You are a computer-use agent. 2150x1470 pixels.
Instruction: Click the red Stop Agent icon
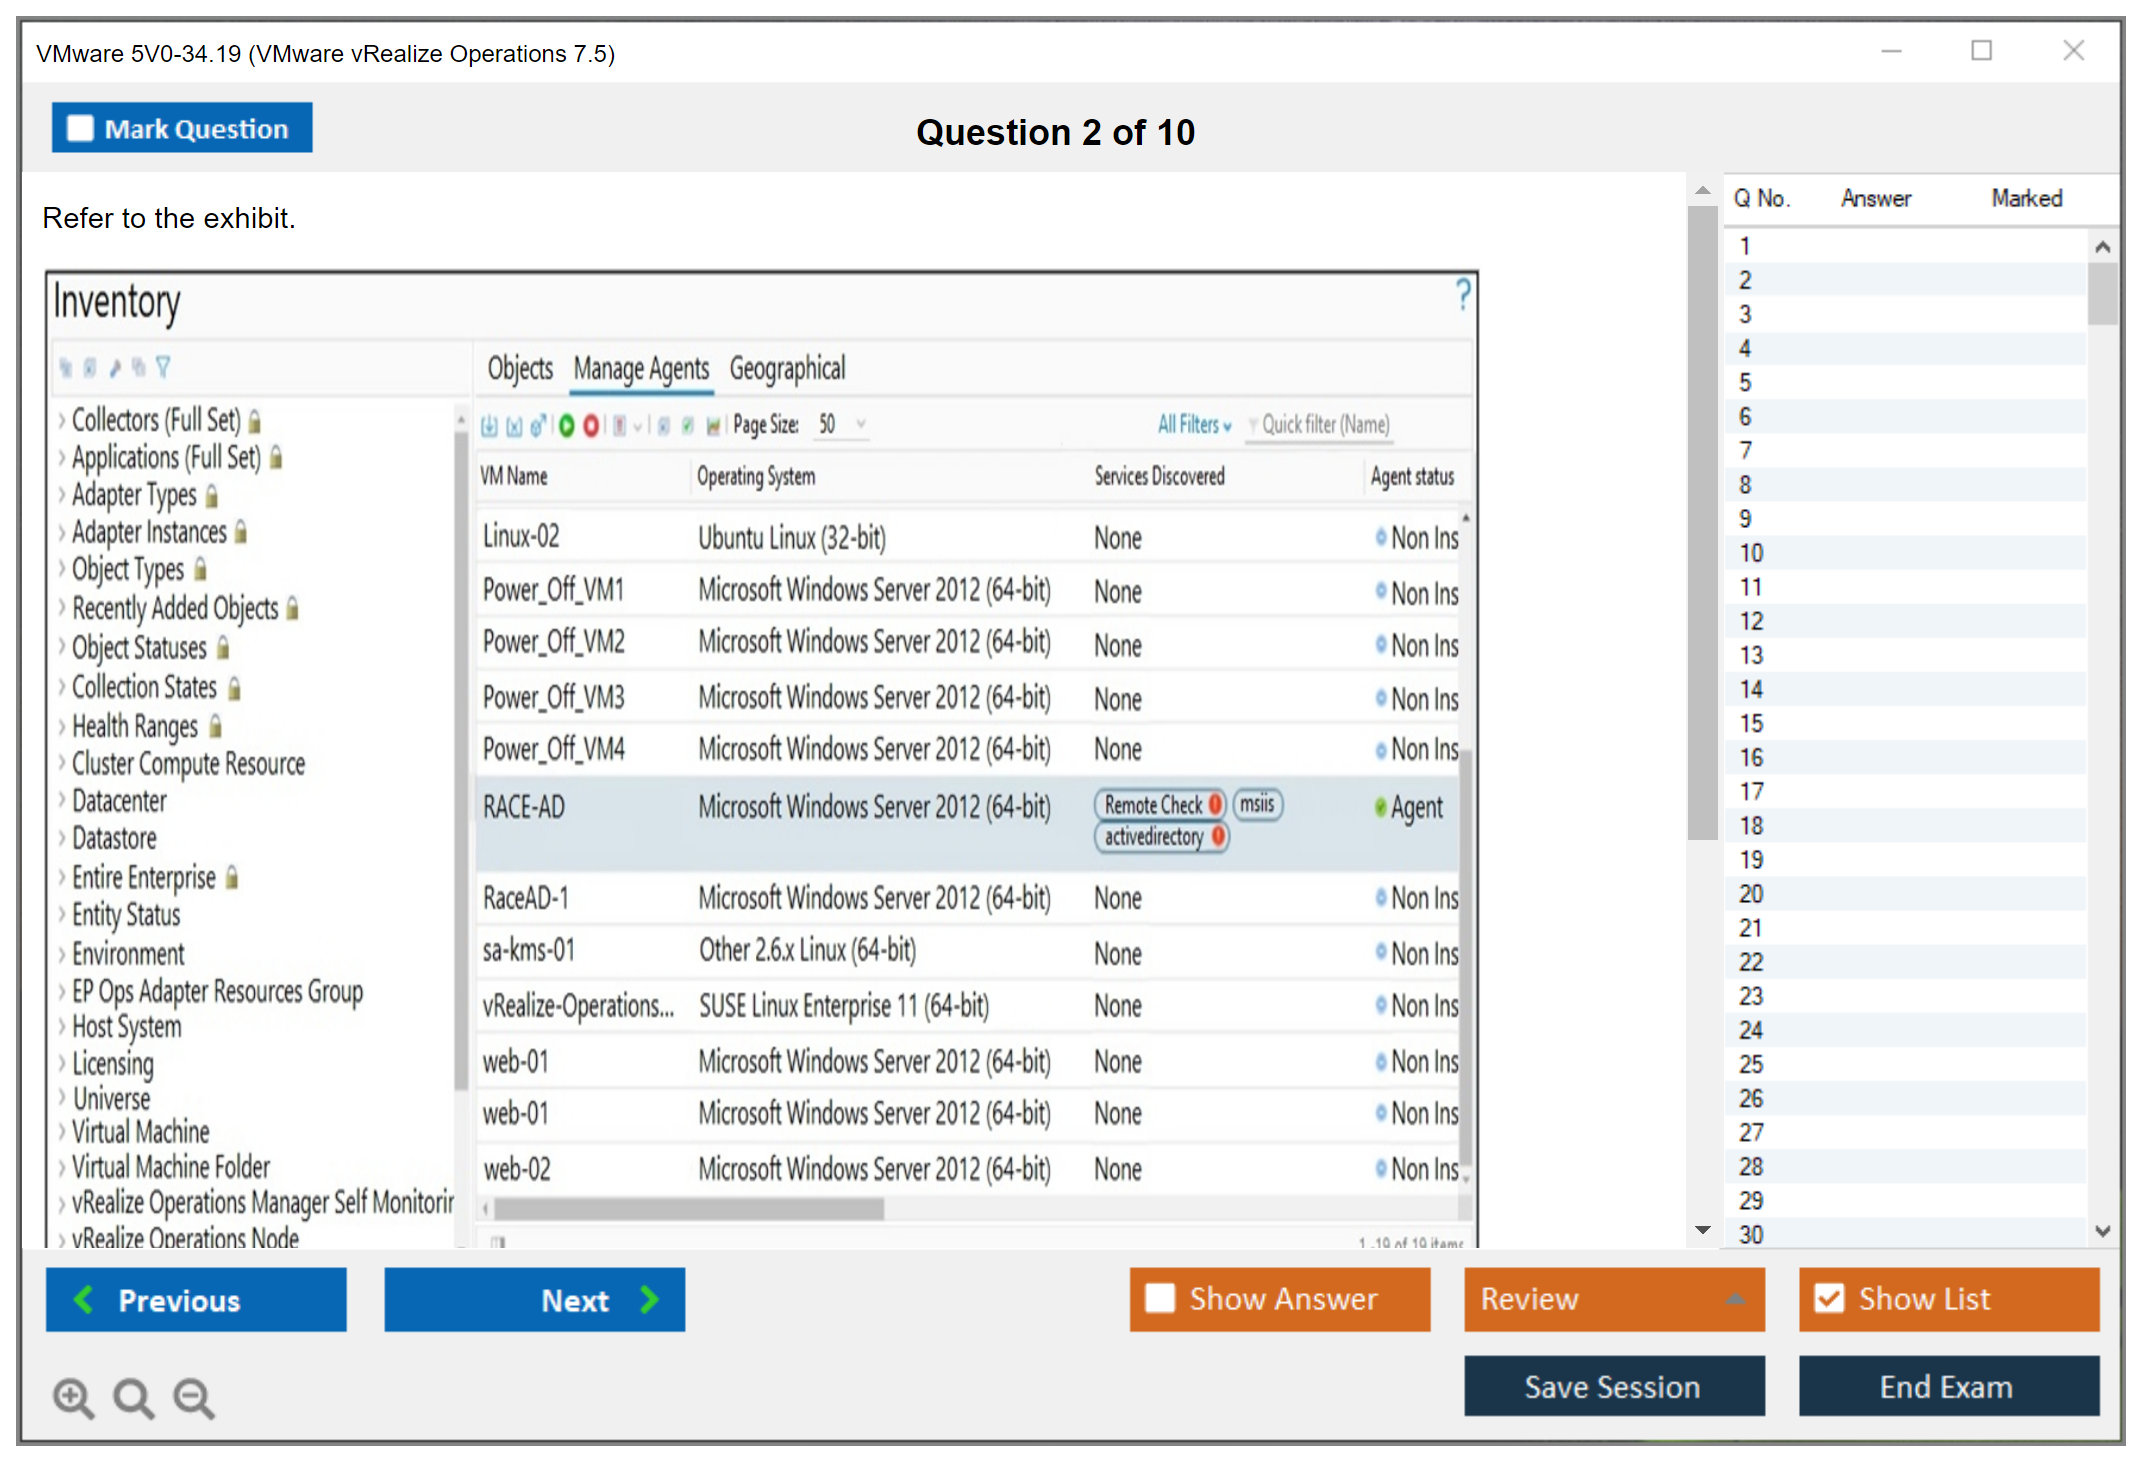click(591, 426)
